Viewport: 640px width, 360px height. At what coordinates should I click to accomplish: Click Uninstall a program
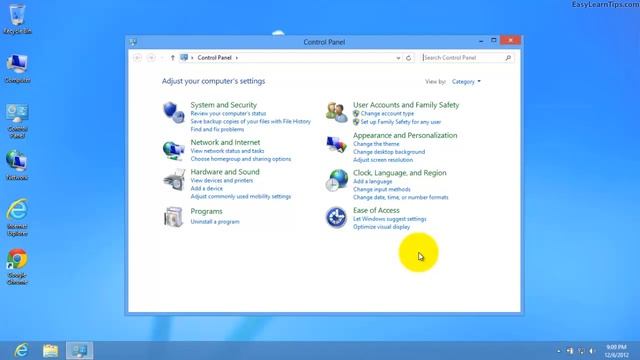click(215, 222)
